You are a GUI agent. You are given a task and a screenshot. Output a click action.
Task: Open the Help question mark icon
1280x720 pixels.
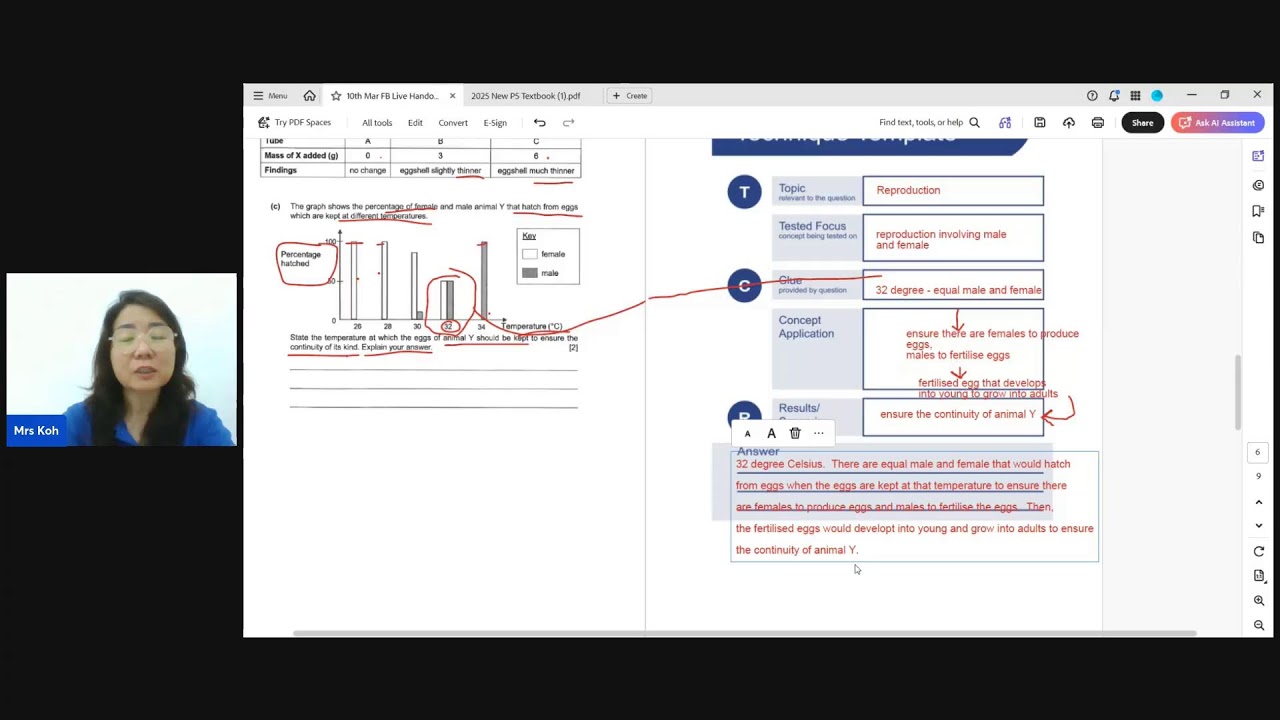(1092, 96)
